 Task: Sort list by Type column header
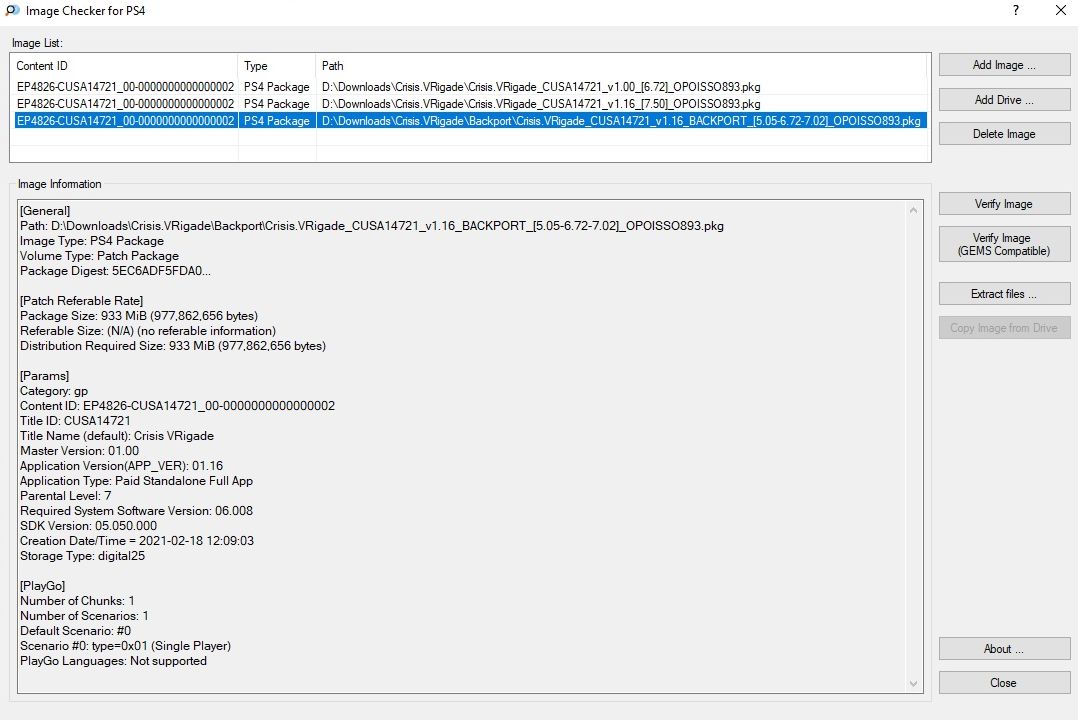click(x=277, y=66)
